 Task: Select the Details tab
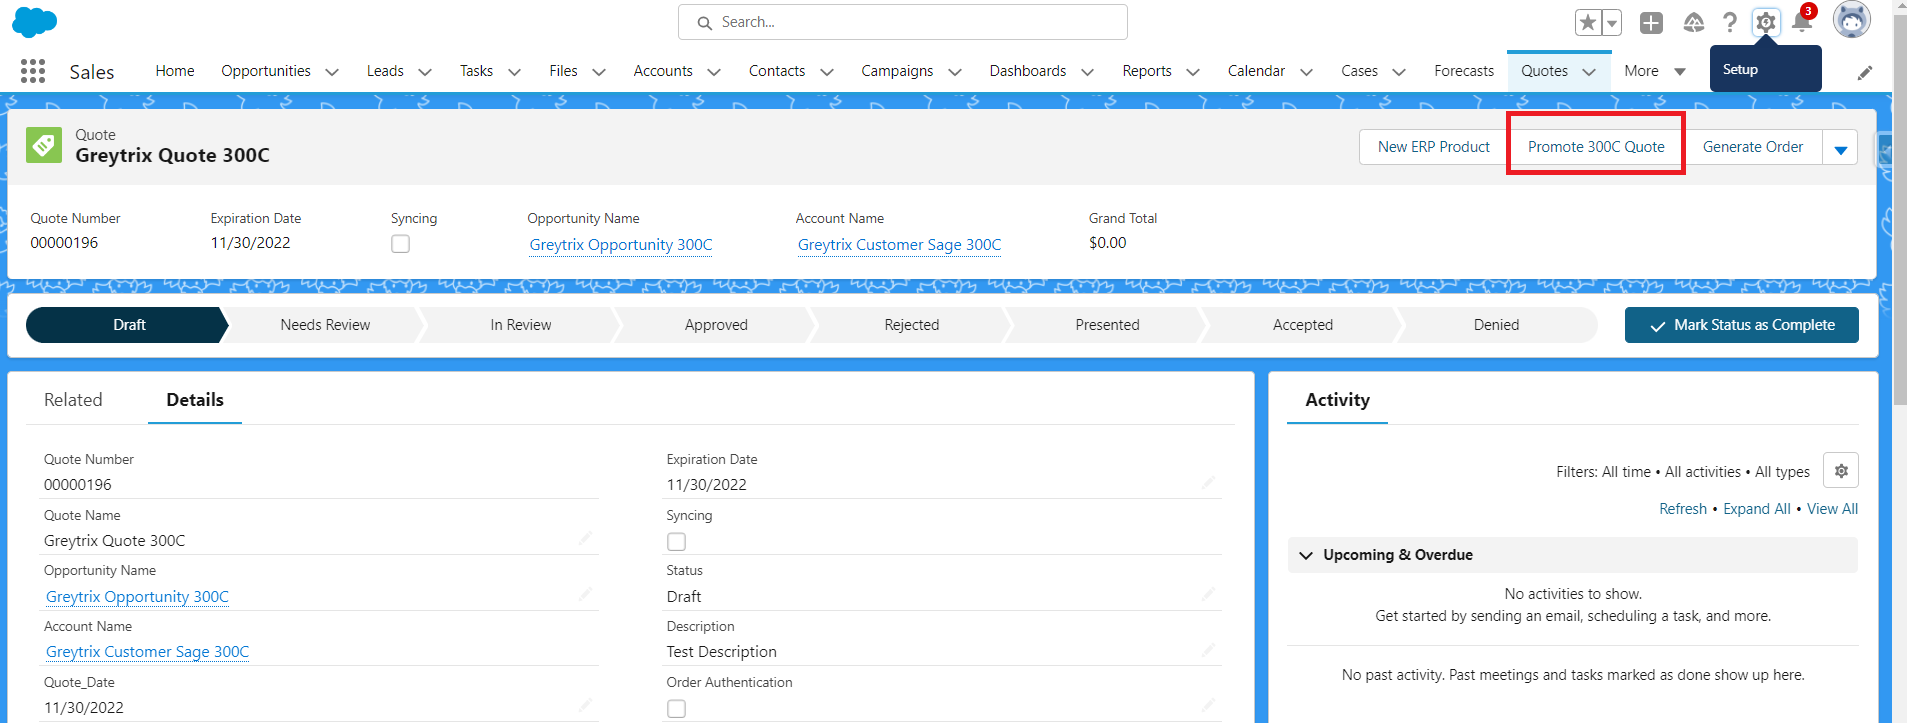[x=195, y=400]
